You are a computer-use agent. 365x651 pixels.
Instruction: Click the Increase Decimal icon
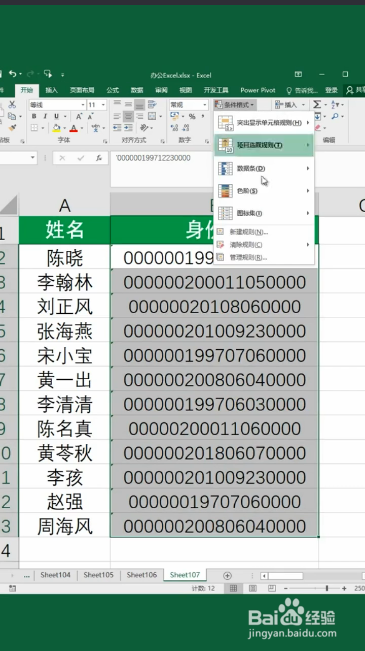click(x=174, y=128)
